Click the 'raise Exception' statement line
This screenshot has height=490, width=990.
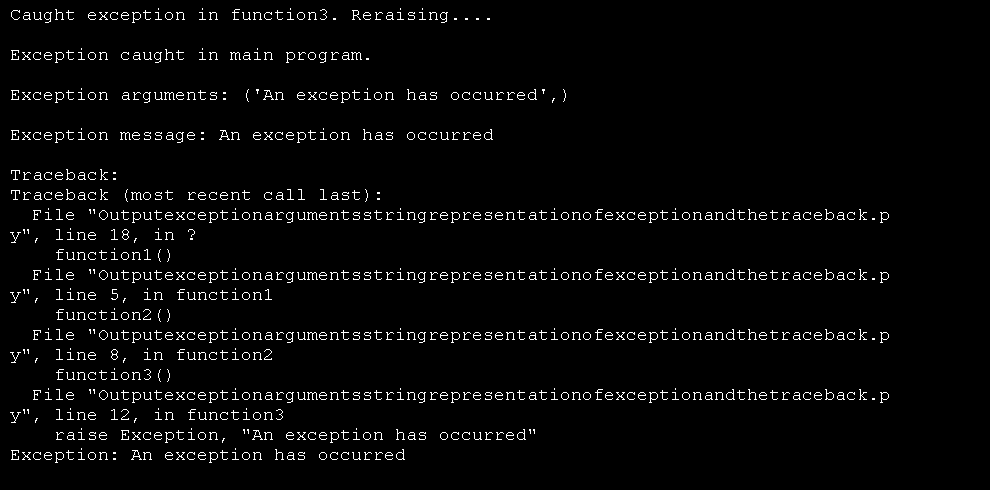(295, 436)
